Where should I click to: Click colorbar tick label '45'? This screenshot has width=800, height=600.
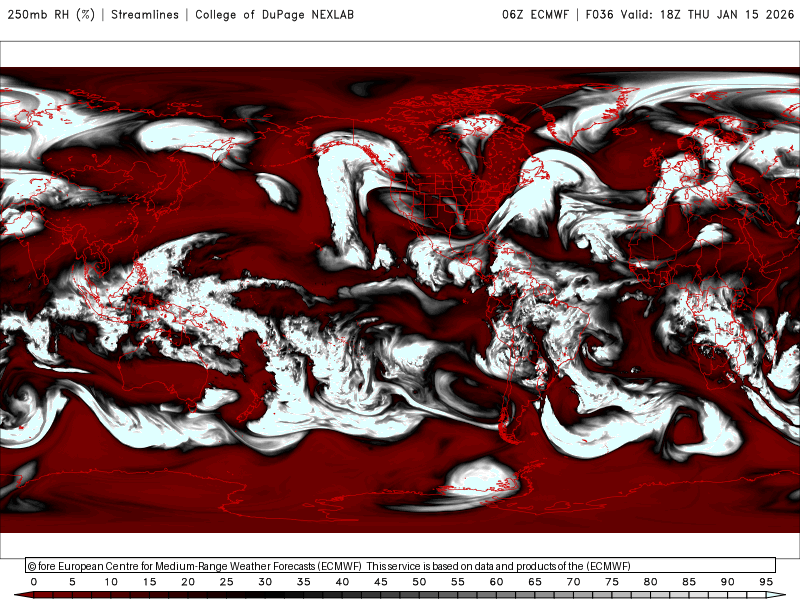click(381, 582)
